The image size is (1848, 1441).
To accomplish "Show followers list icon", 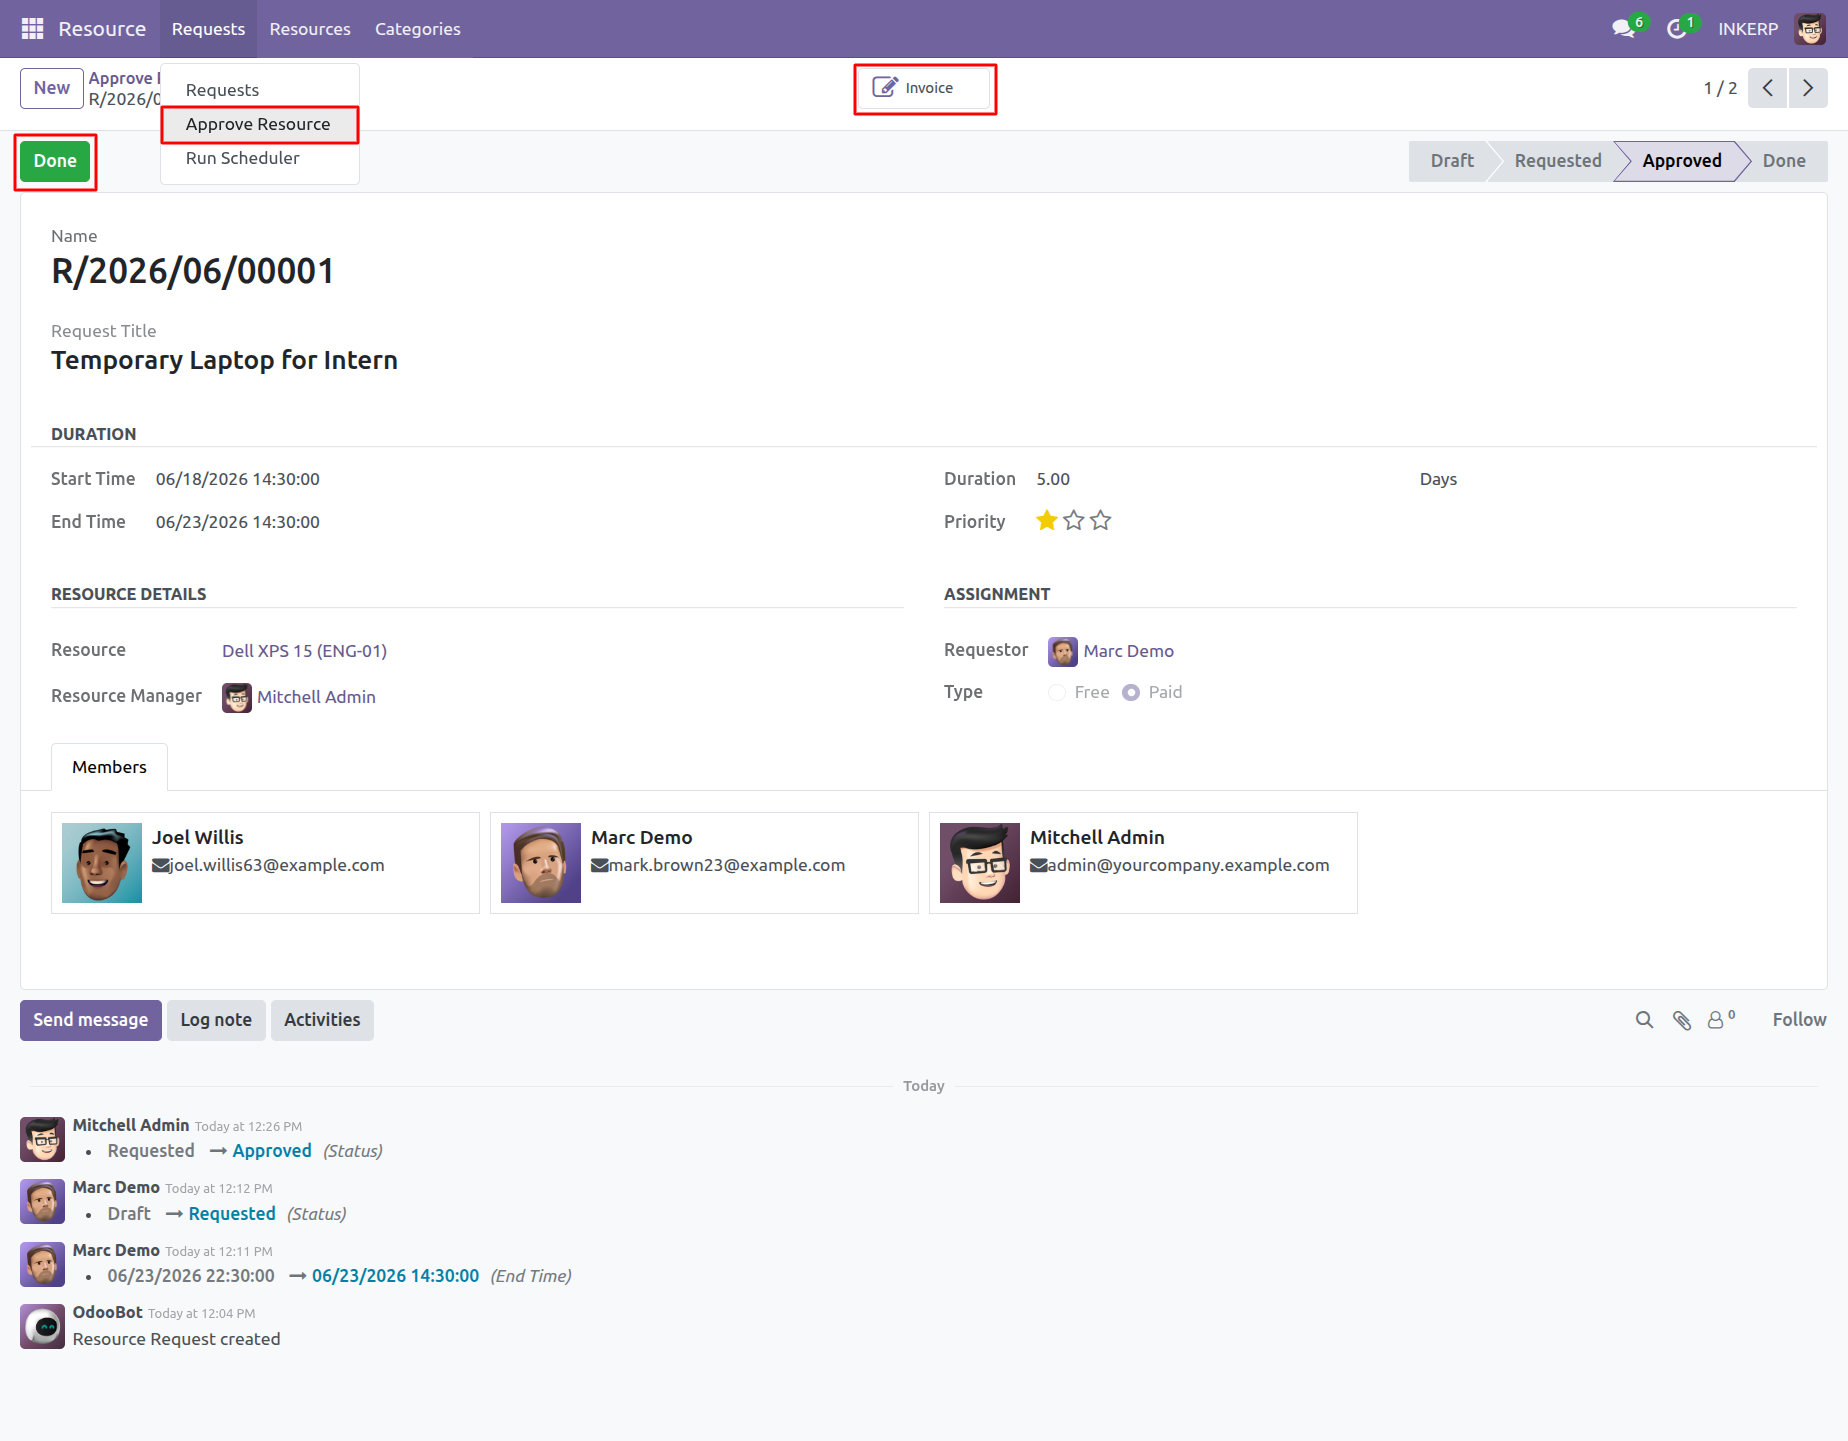I will (x=1721, y=1020).
